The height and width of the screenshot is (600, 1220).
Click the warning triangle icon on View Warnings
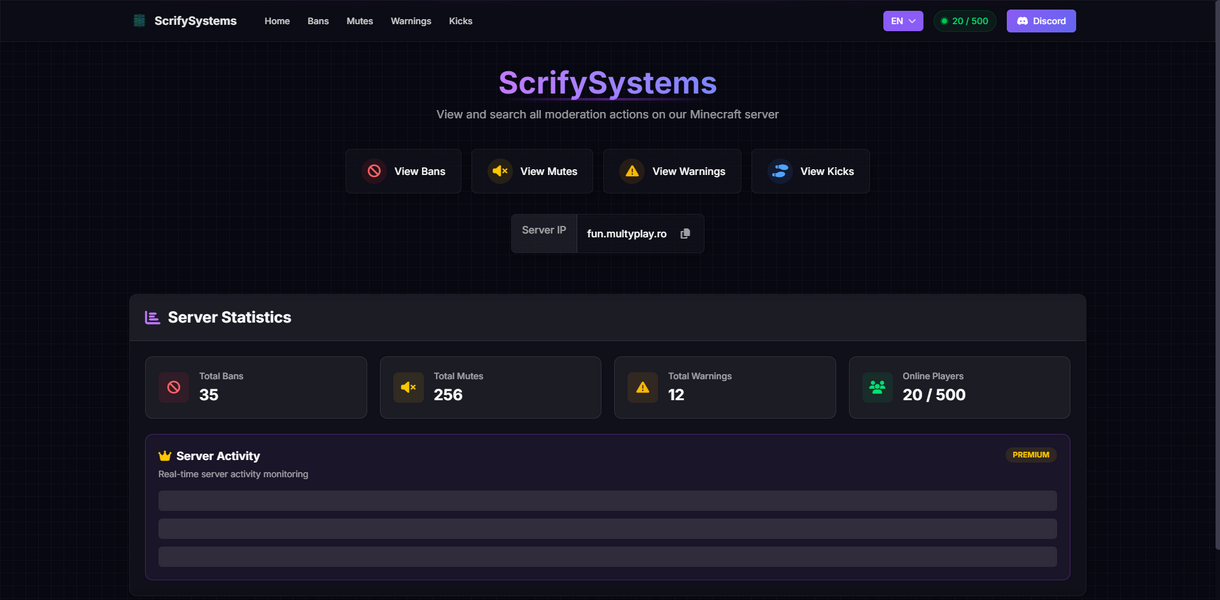tap(632, 171)
